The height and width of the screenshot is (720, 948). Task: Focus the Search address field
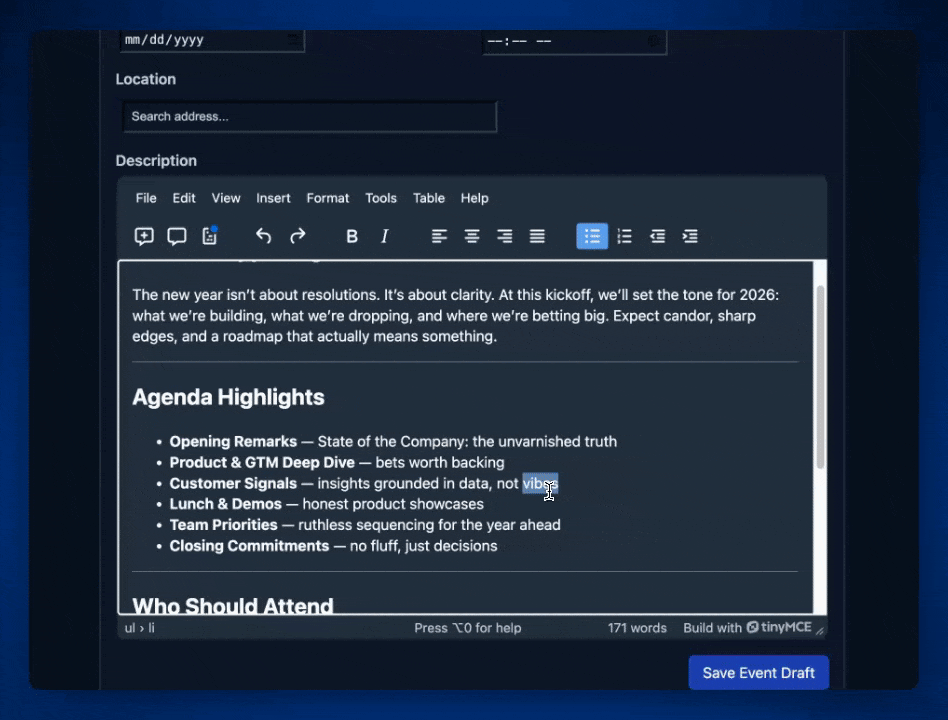tap(310, 117)
